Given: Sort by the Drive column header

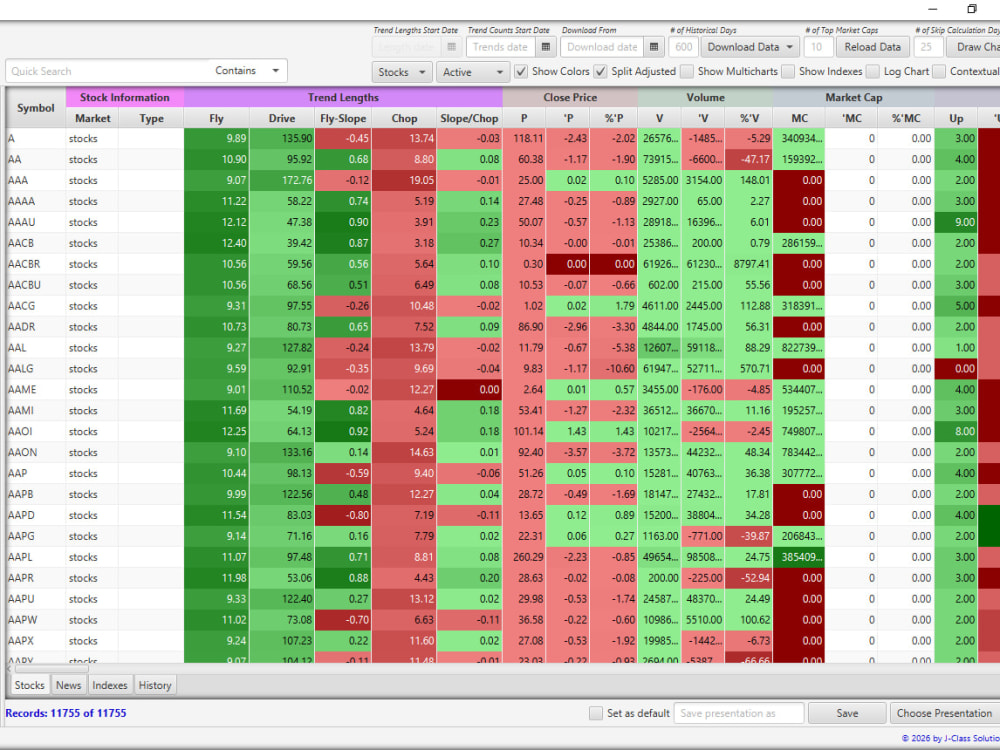Looking at the screenshot, I should pos(281,118).
